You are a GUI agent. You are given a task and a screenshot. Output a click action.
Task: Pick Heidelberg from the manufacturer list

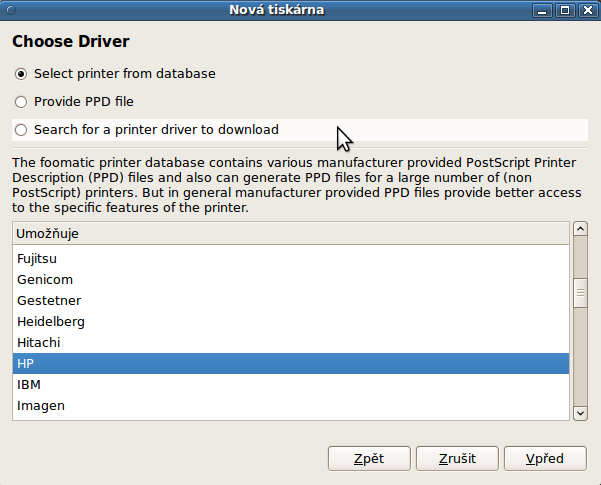click(291, 322)
